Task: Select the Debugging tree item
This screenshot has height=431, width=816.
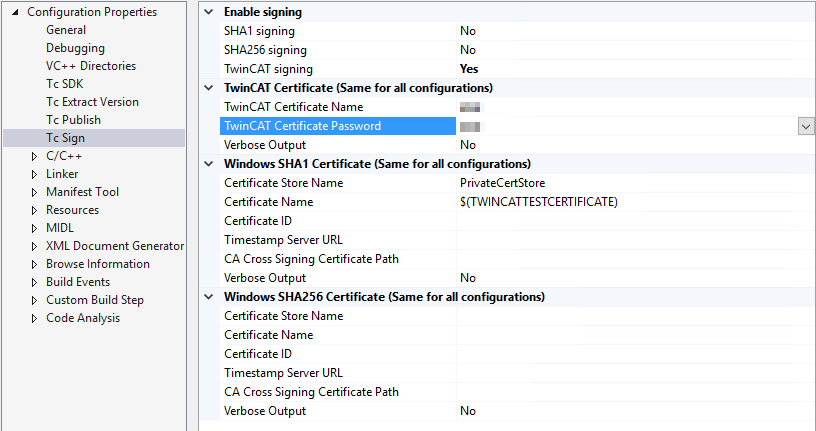Action: click(75, 48)
